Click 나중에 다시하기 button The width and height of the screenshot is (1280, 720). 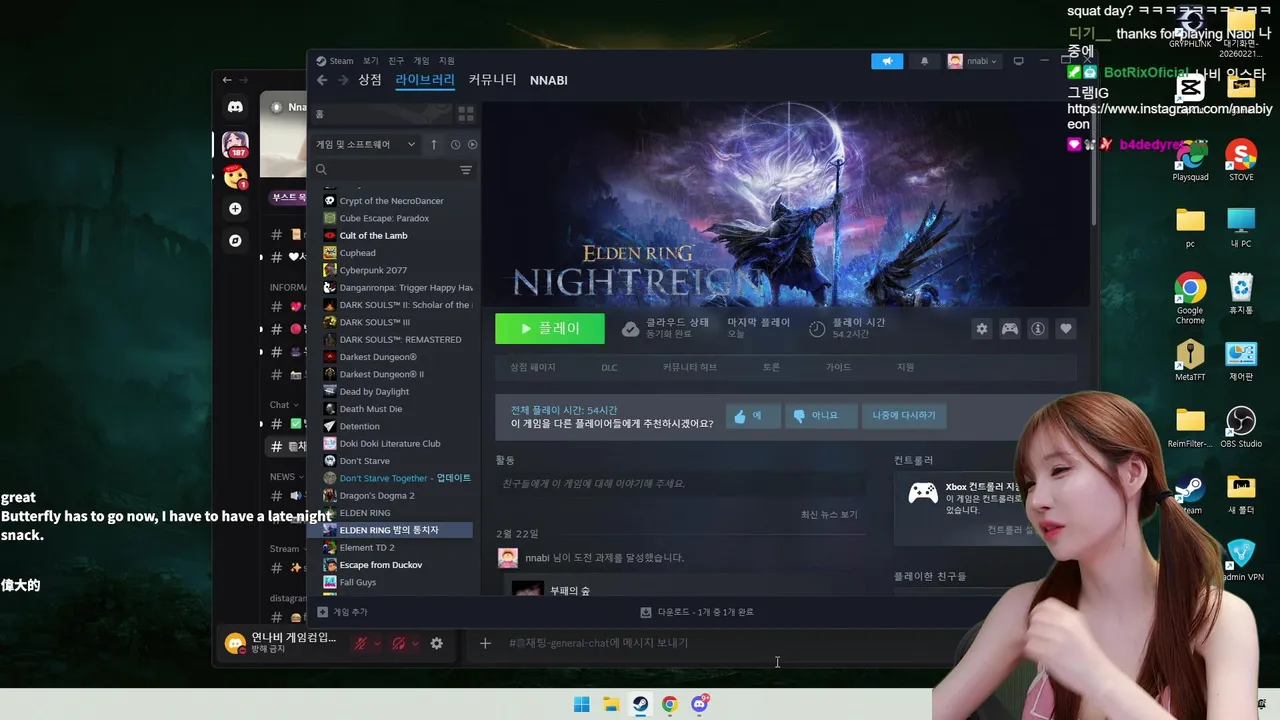(x=904, y=415)
